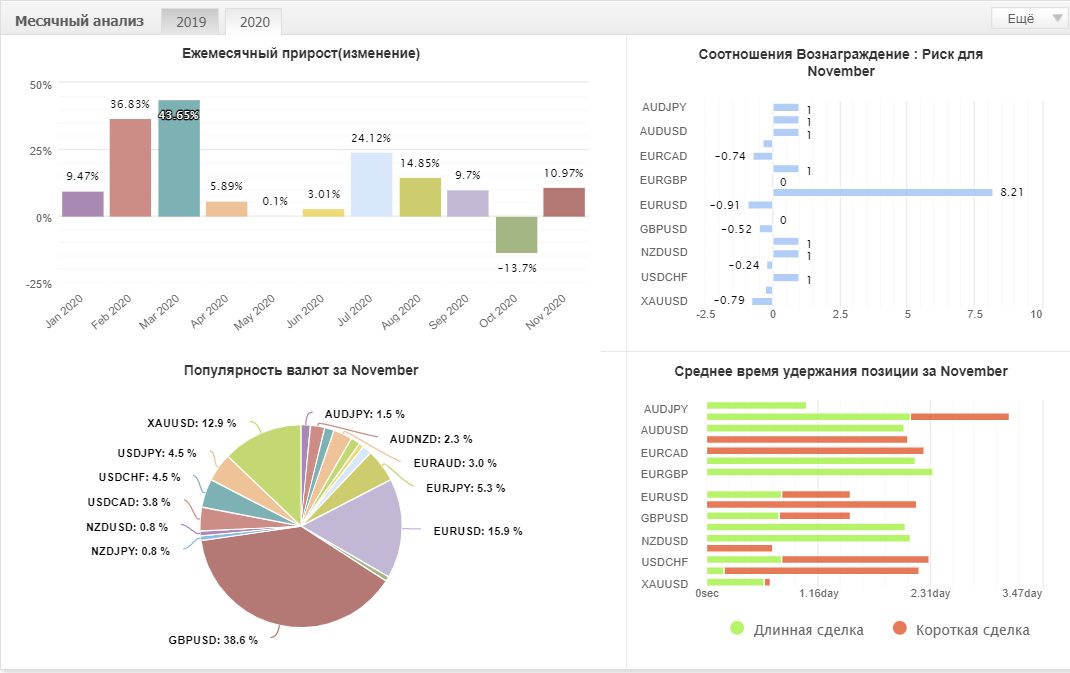Image resolution: width=1070 pixels, height=673 pixels.
Task: Click the 'EURAUD: 3.0 %' pie label
Action: [x=455, y=463]
